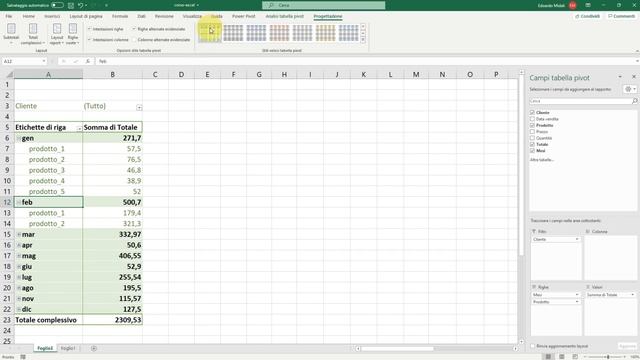The image size is (640, 360).
Task: Click the Condividi button
Action: [x=587, y=16]
